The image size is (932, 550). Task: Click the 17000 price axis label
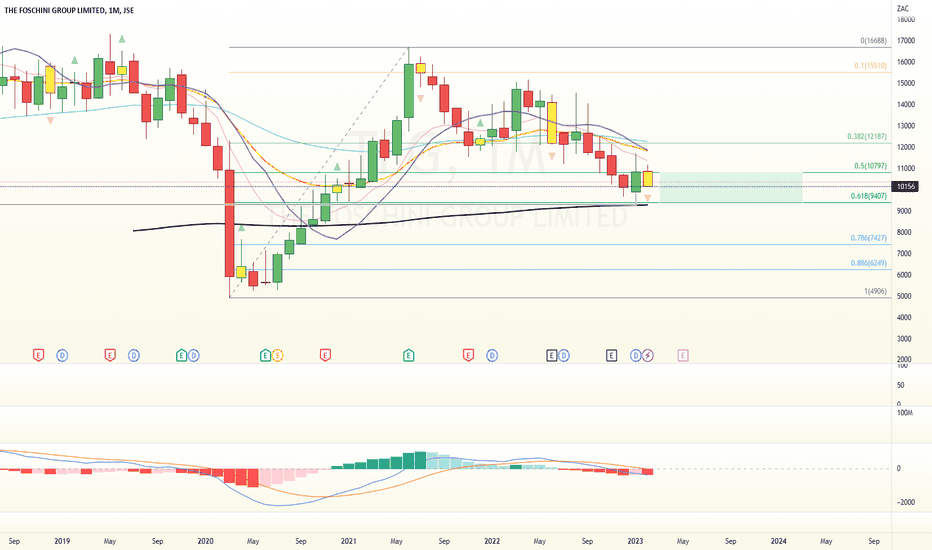[906, 41]
